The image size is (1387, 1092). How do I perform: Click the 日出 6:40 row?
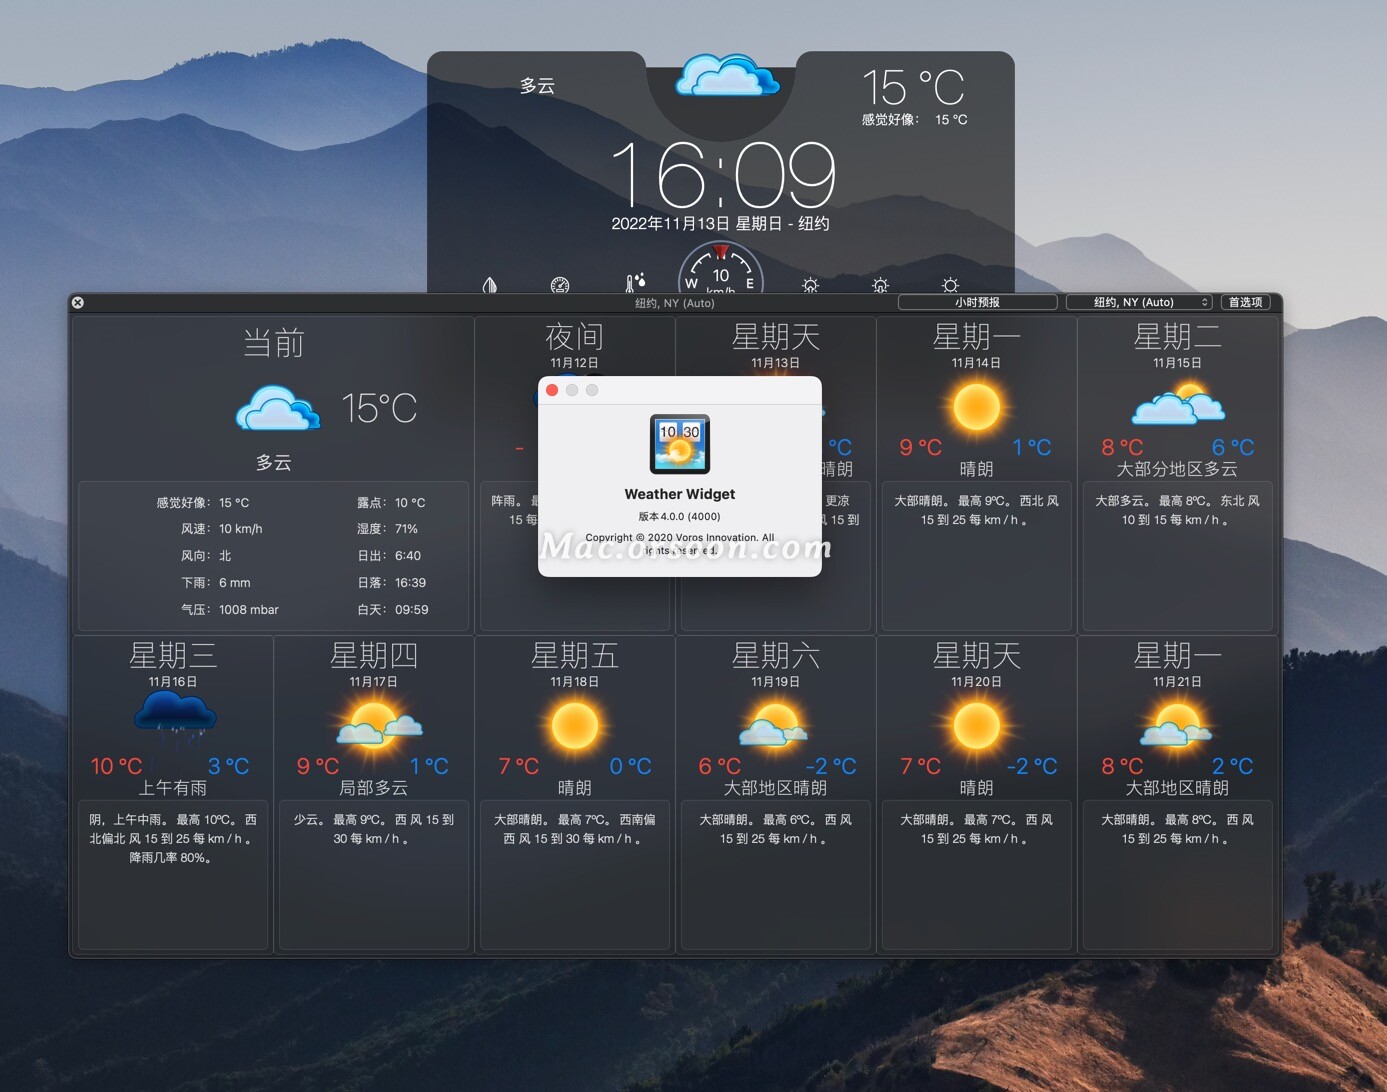[389, 556]
